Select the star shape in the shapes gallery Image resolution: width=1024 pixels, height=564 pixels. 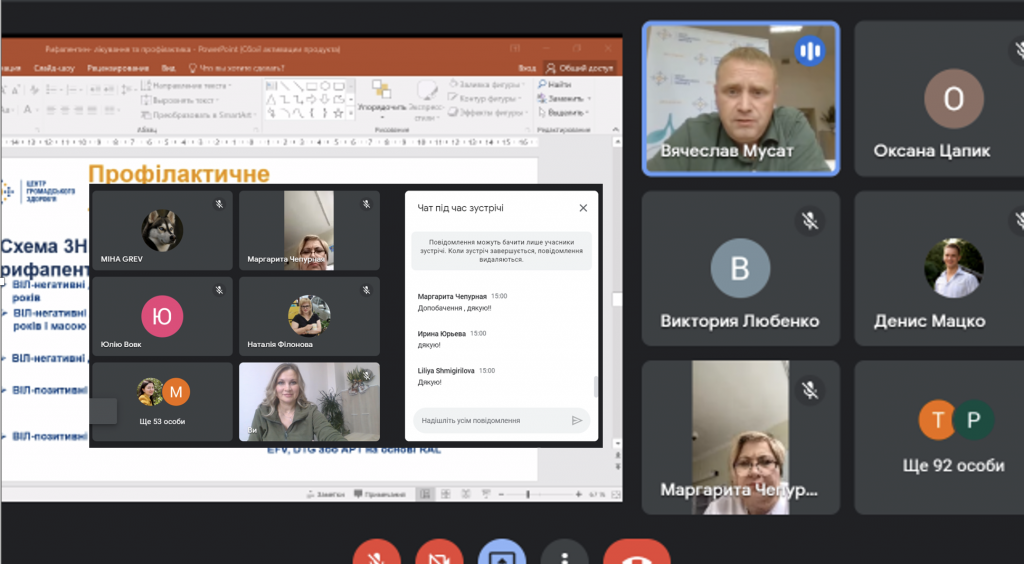click(338, 114)
